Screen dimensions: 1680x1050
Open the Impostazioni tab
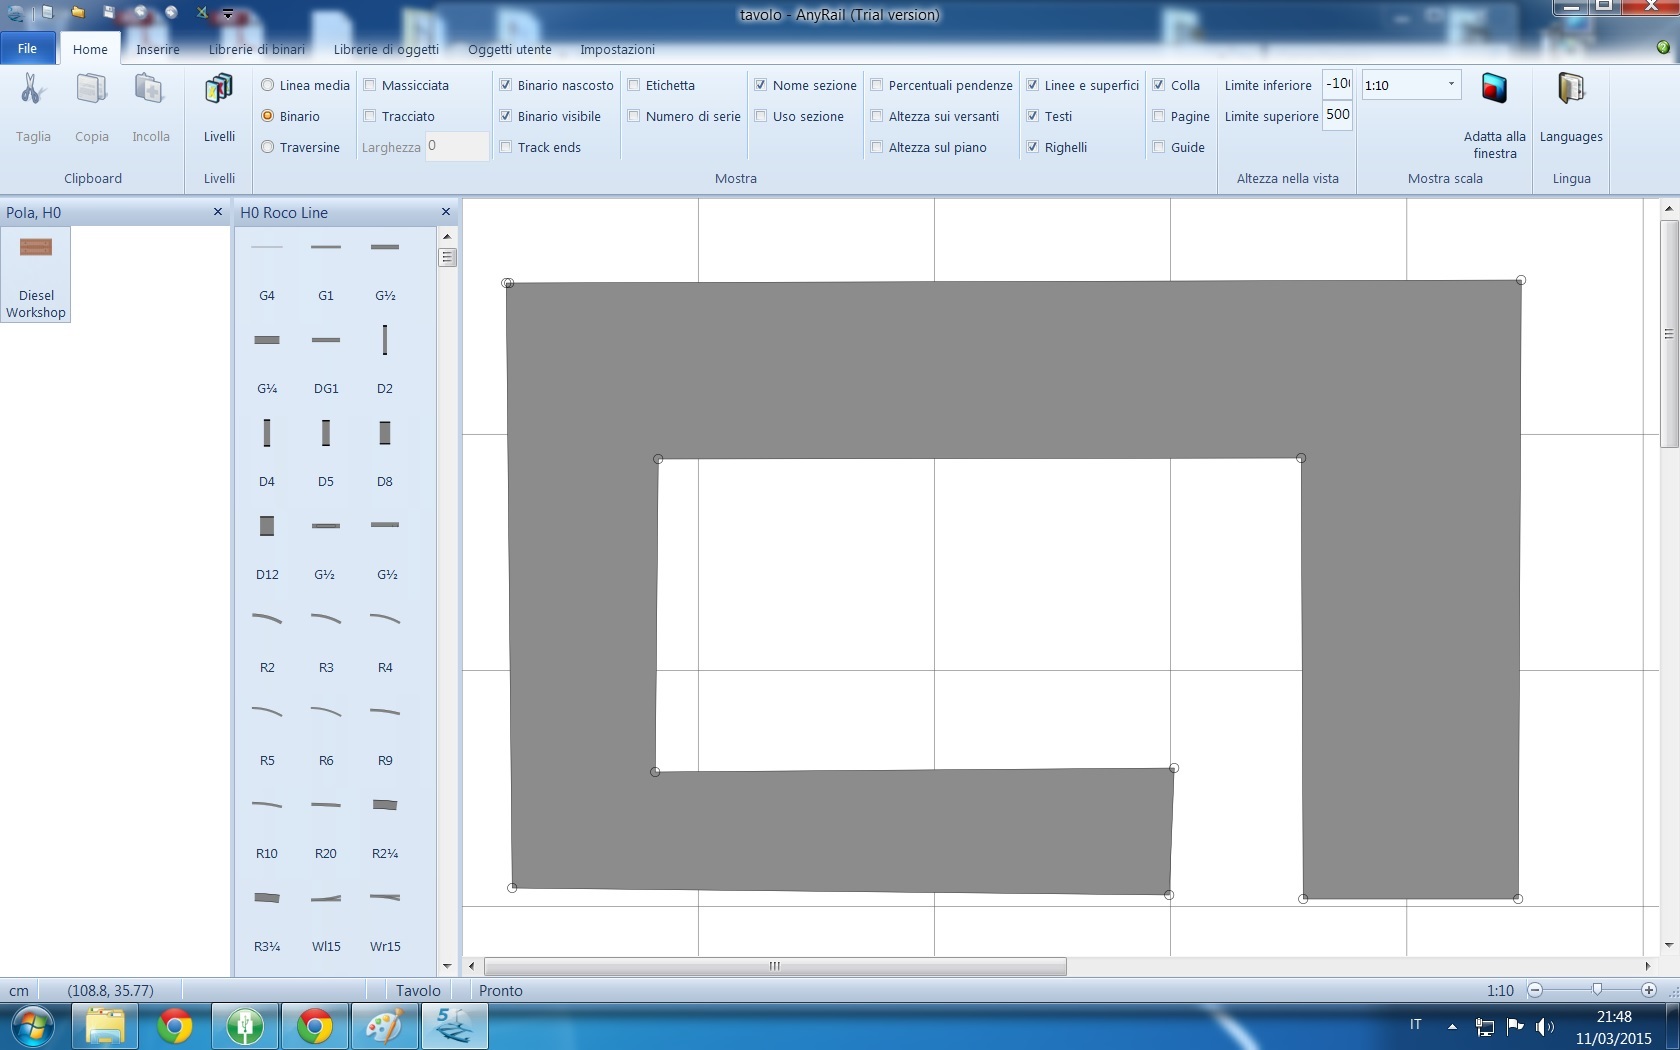[x=618, y=49]
